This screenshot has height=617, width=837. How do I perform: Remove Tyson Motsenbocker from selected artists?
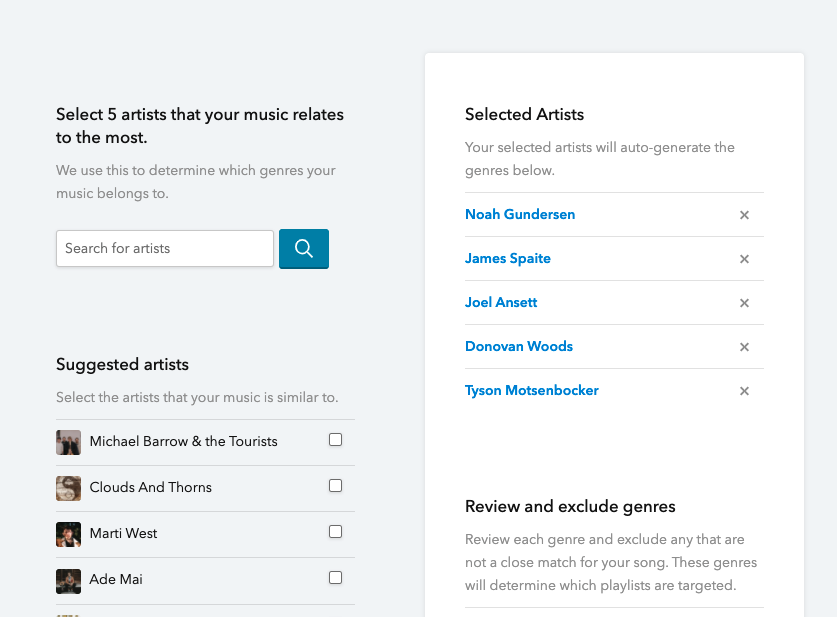744,391
